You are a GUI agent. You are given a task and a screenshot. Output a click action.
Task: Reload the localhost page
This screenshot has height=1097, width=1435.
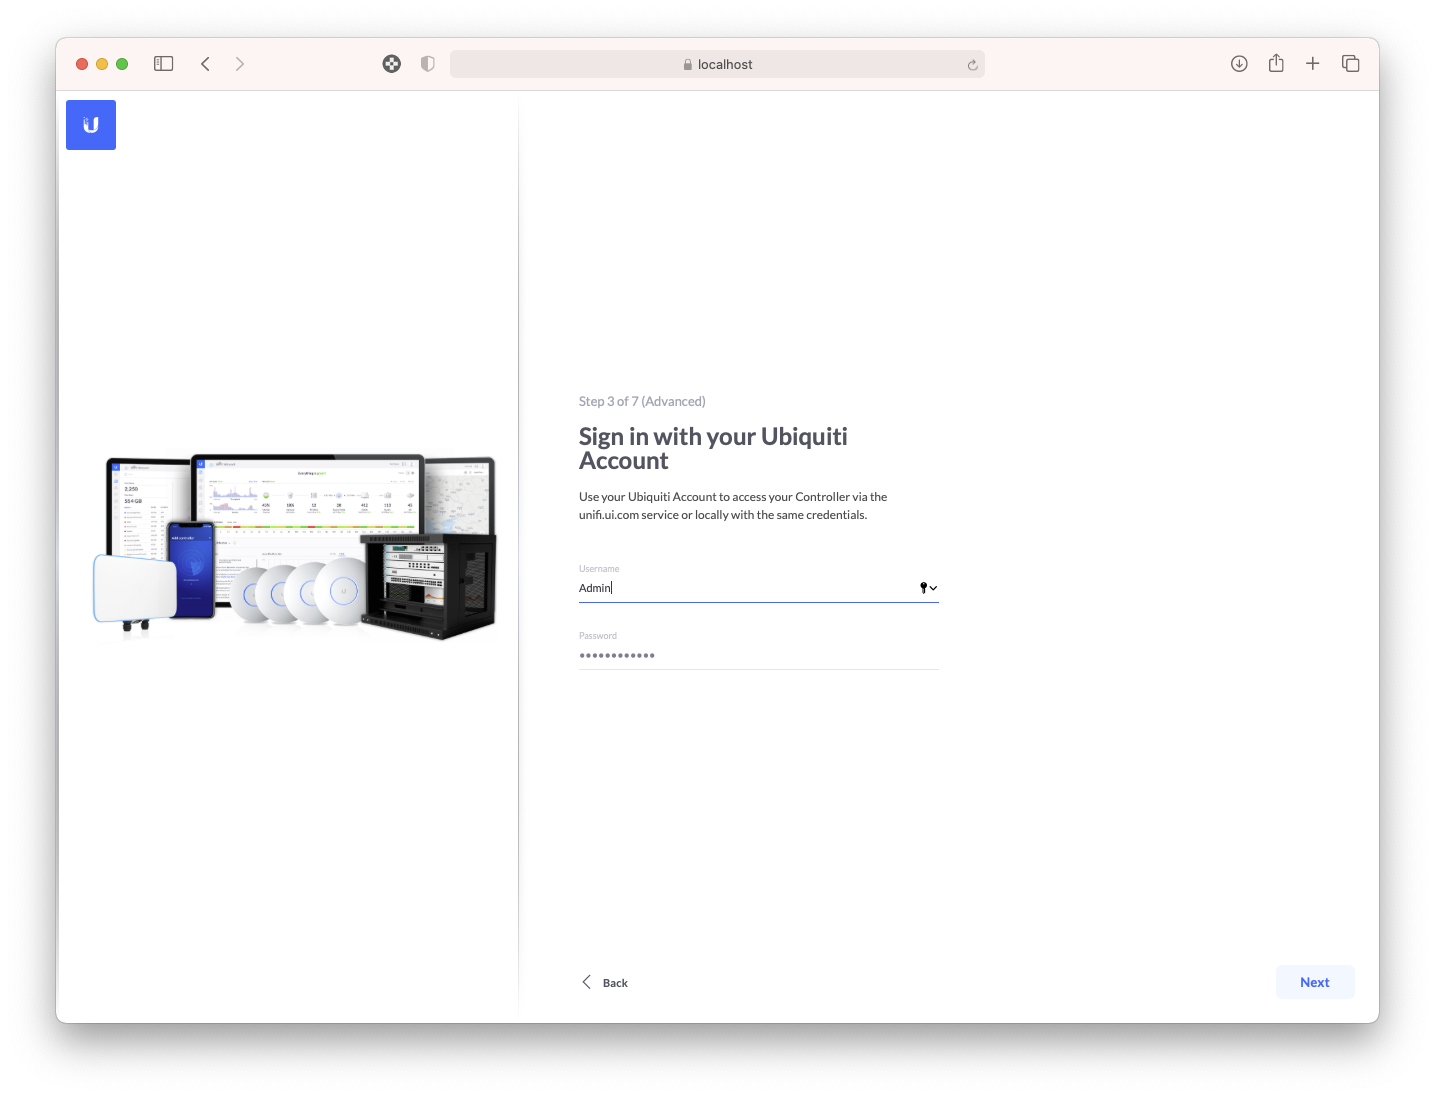click(972, 65)
